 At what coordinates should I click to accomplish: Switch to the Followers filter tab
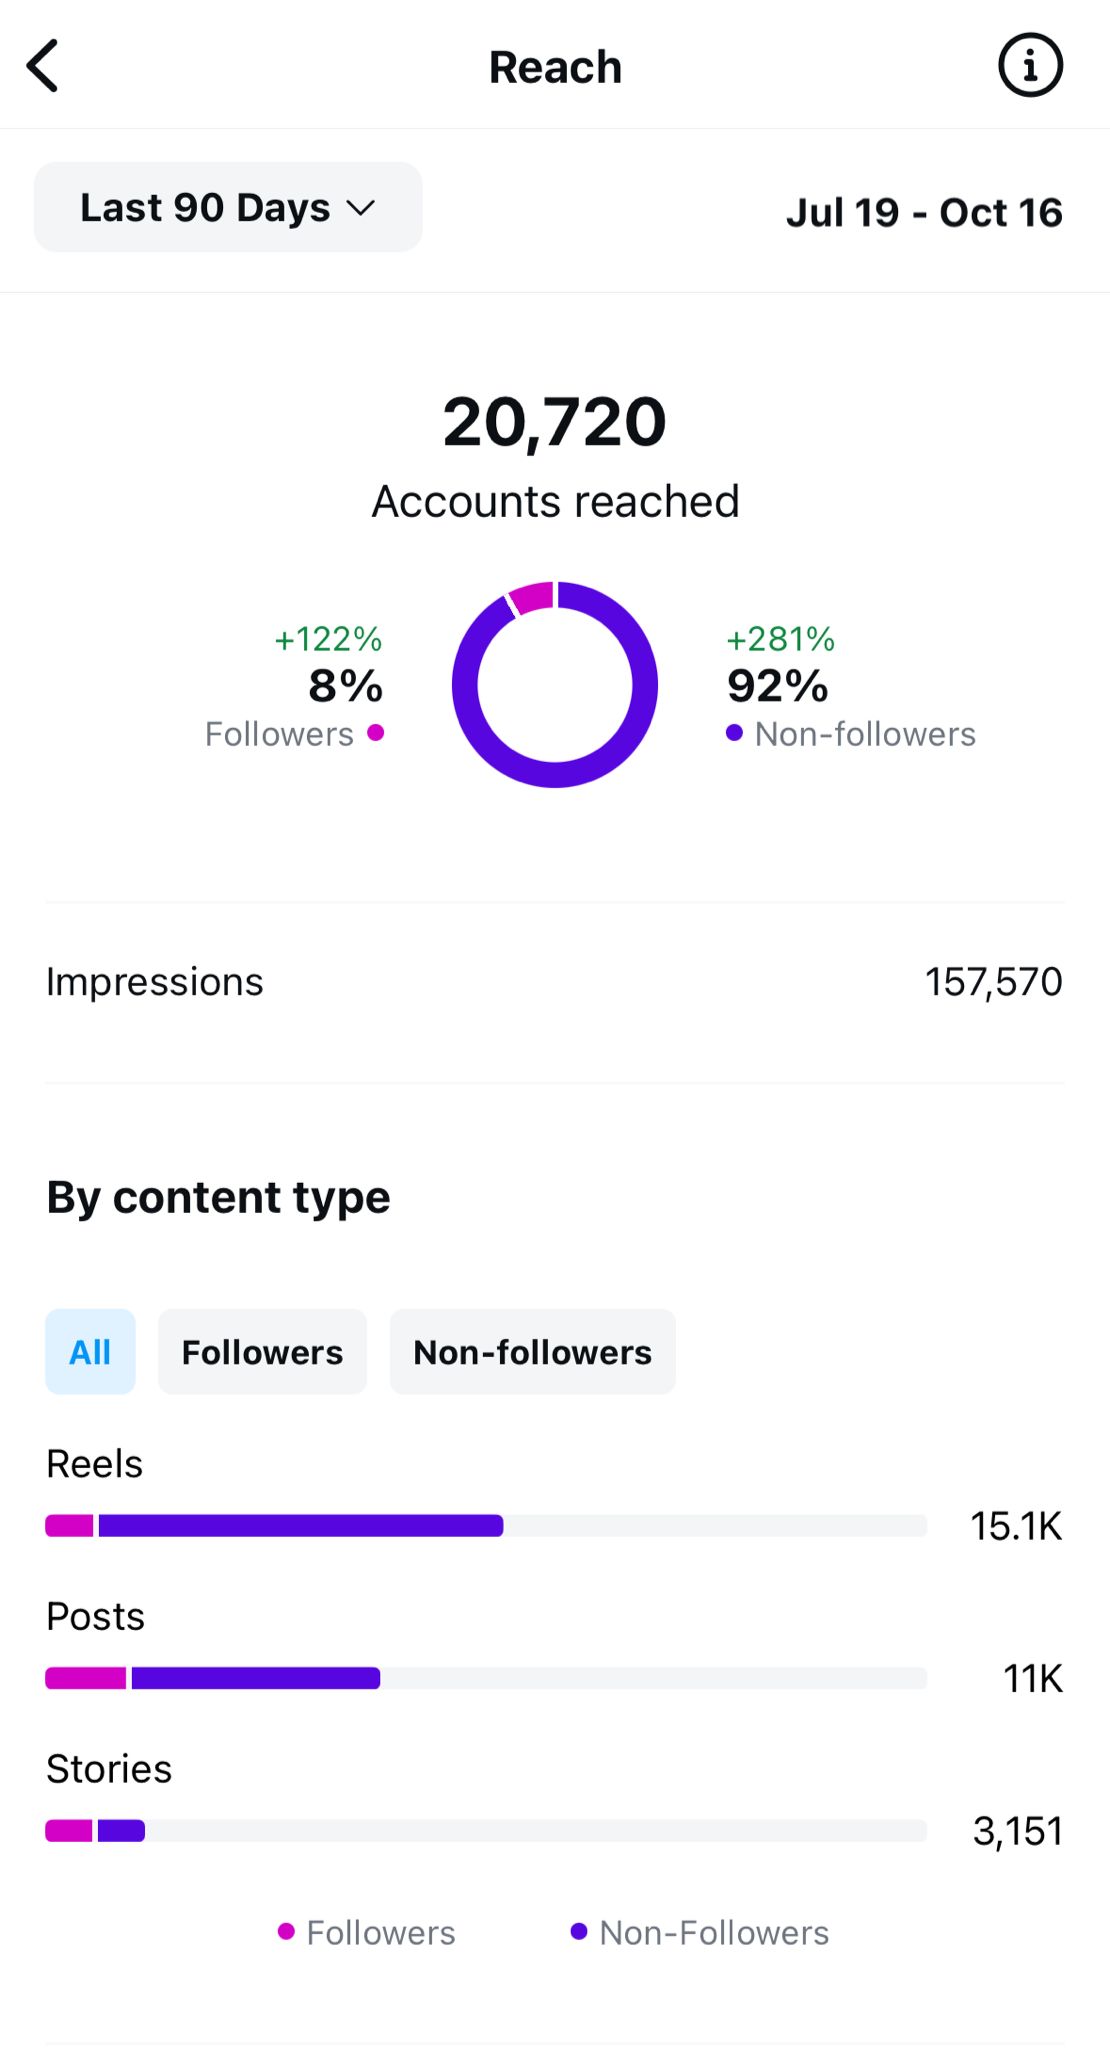point(262,1352)
